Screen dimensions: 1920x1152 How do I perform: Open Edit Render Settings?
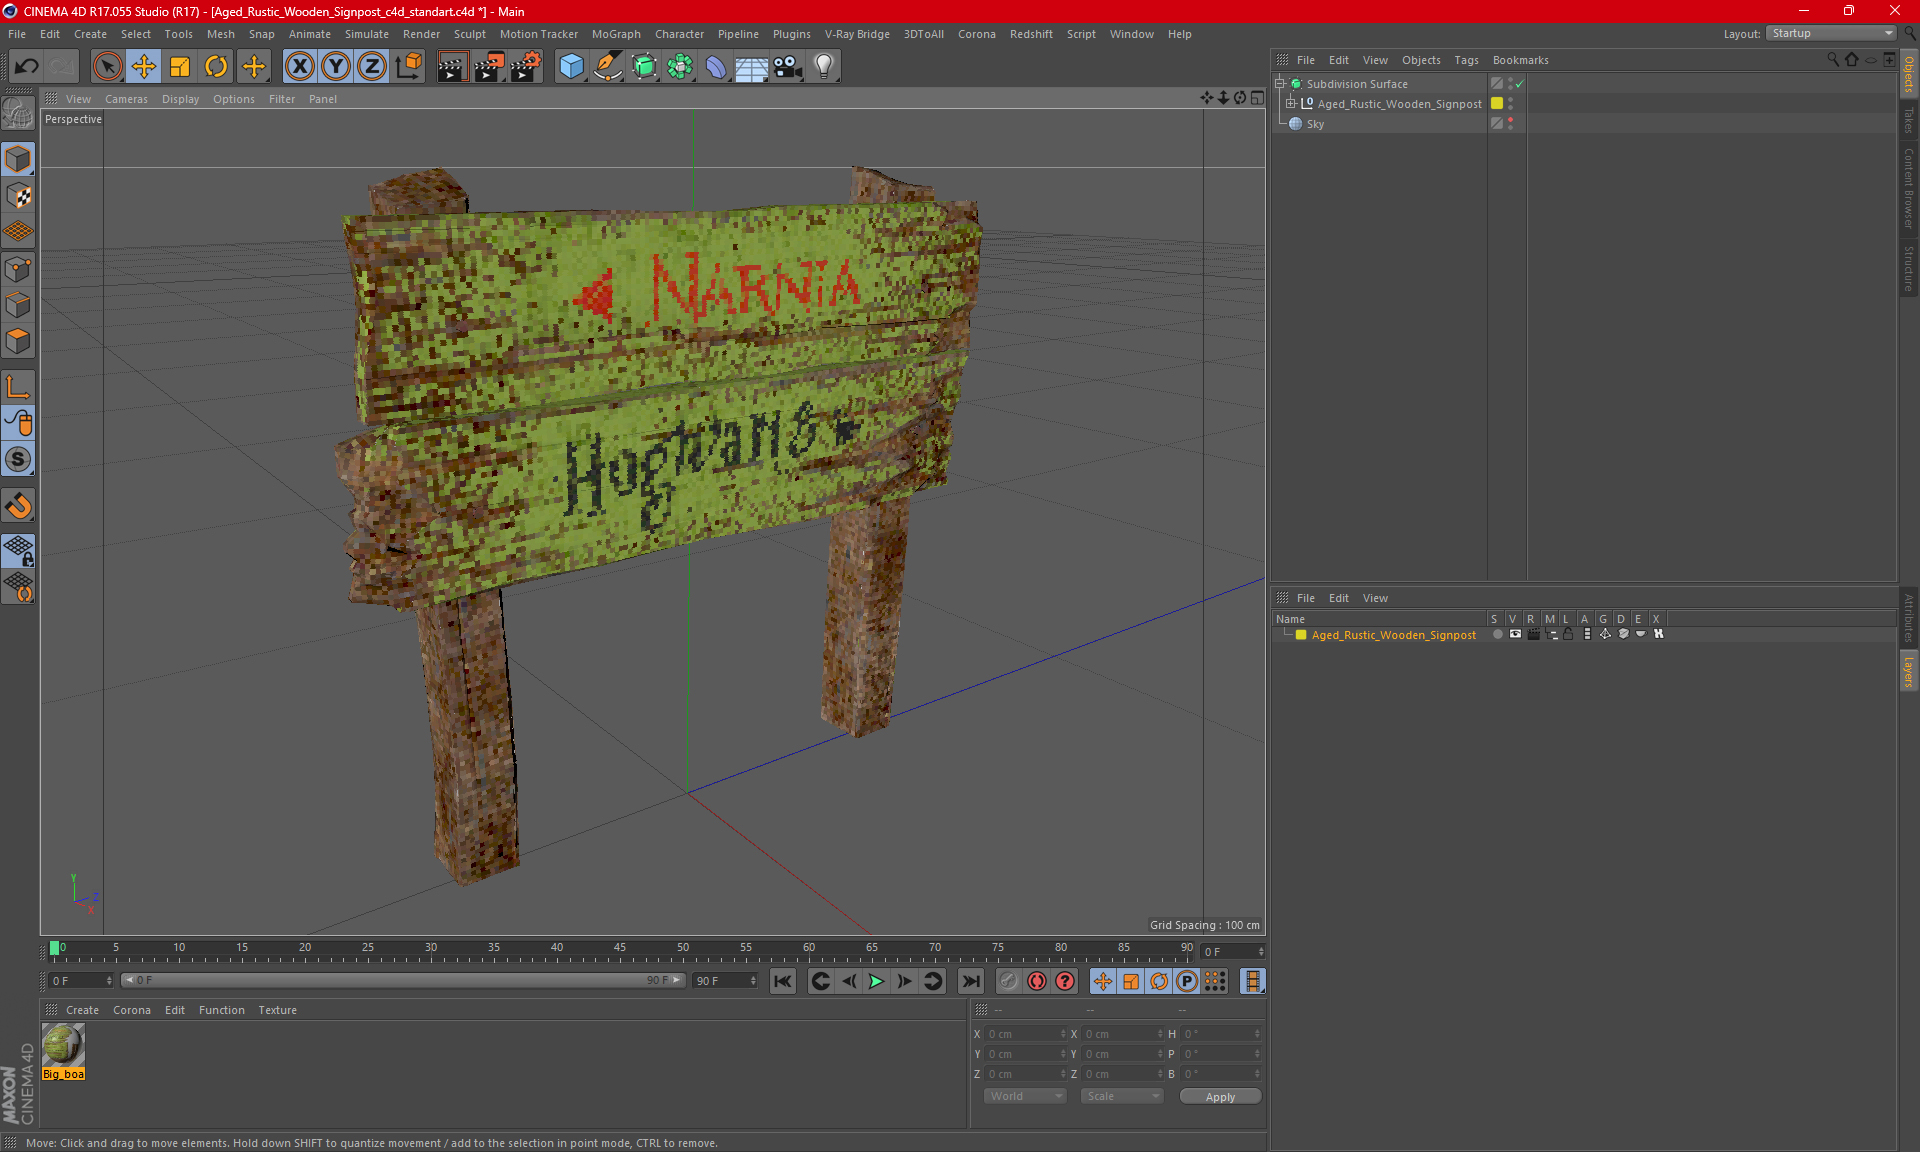[526, 66]
